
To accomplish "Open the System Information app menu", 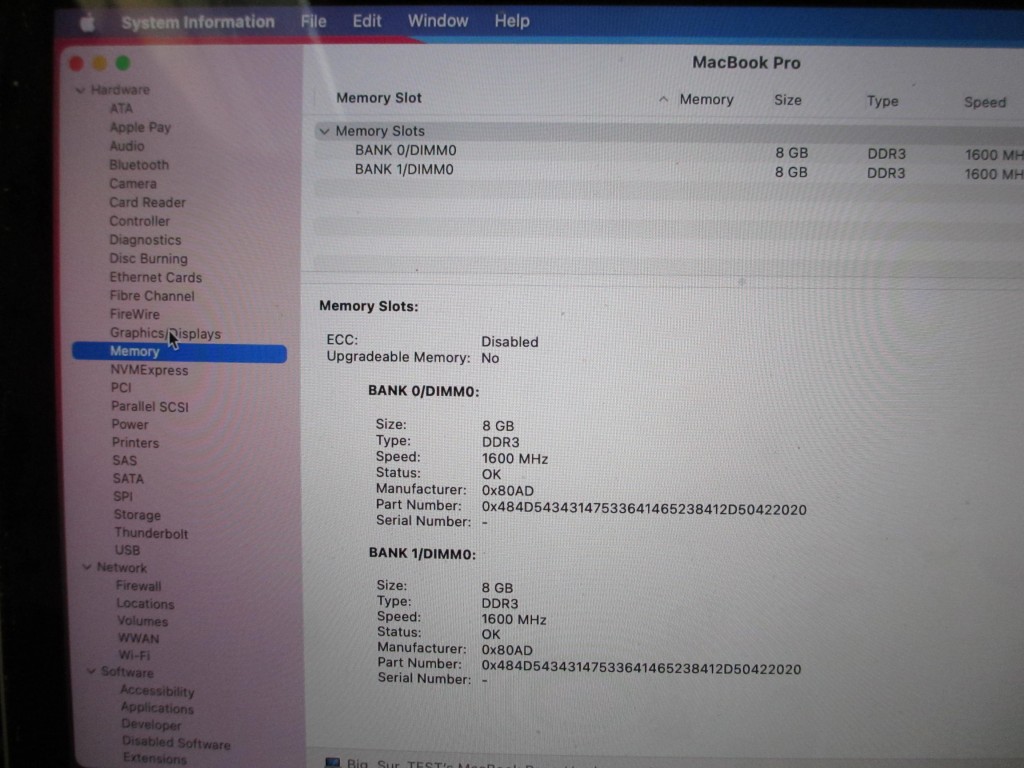I will click(x=198, y=22).
